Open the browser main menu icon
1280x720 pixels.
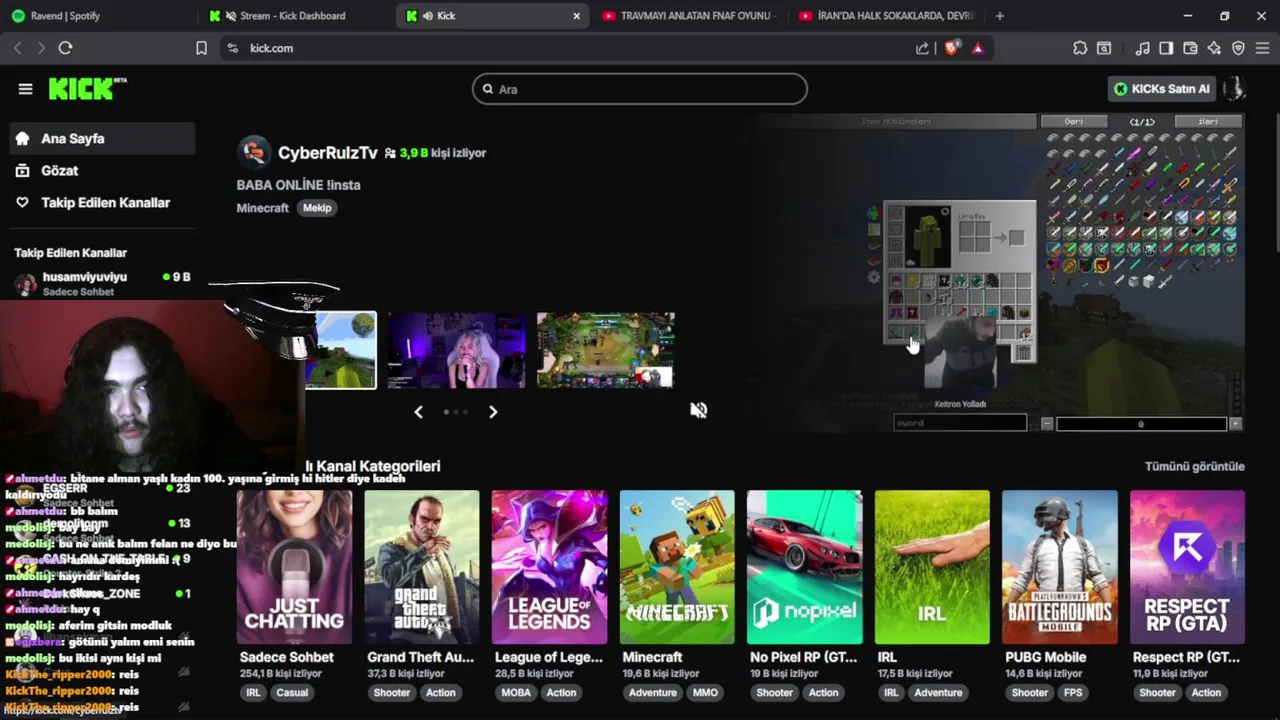(1262, 48)
